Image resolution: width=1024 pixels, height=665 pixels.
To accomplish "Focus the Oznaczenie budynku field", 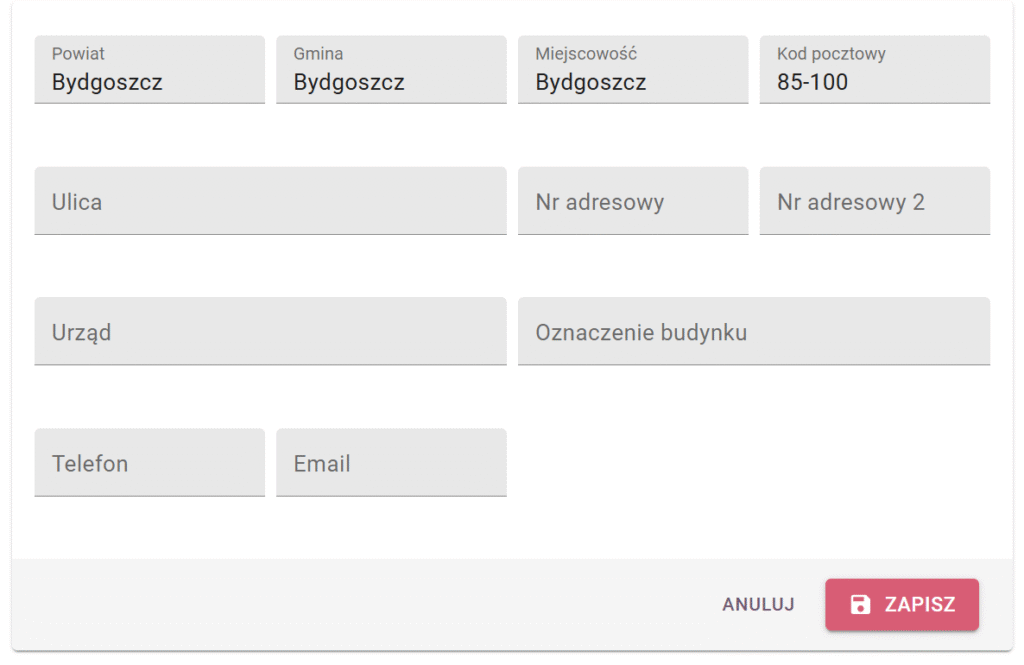I will click(x=754, y=331).
